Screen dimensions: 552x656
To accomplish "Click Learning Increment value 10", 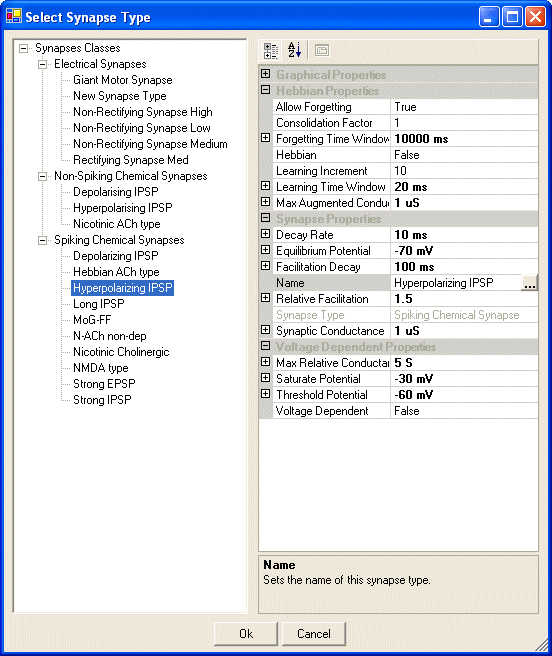I will click(465, 171).
